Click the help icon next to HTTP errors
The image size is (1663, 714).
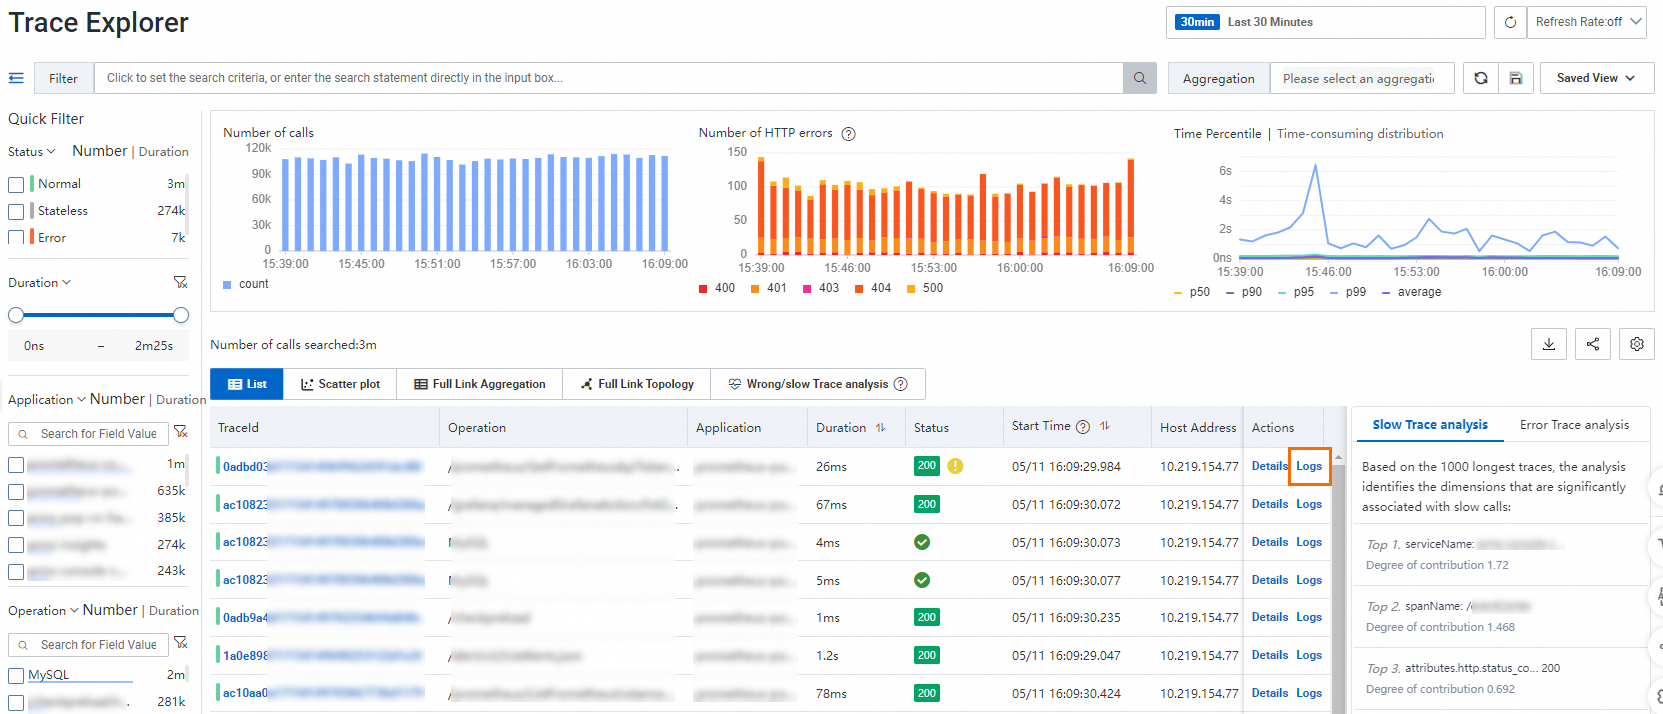coord(848,134)
